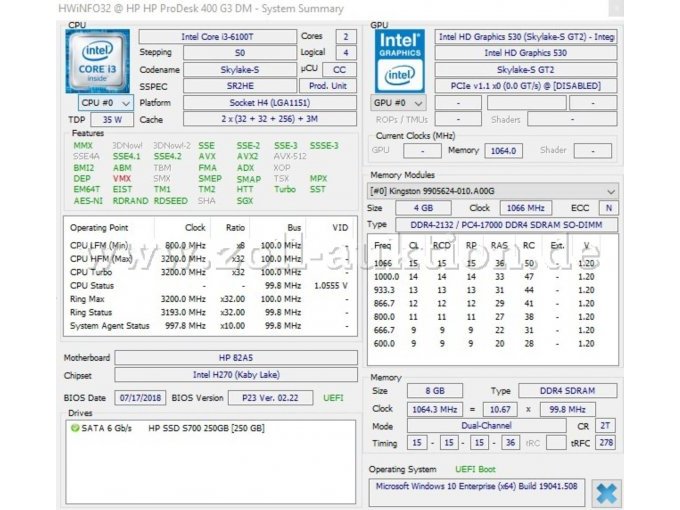Click the GPU memory clock 1064.0 value
The width and height of the screenshot is (680, 510).
coord(503,151)
